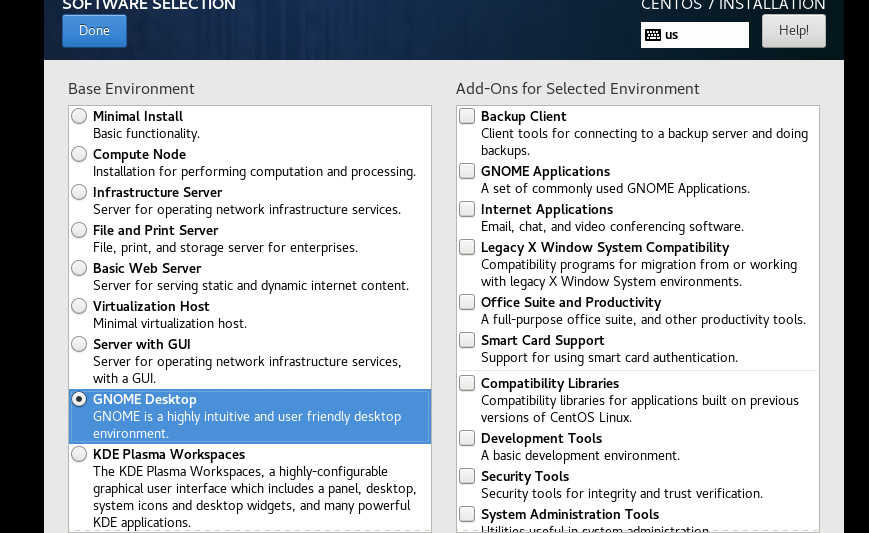Choose the Compute Node environment
Viewport: 869px width, 533px height.
79,155
